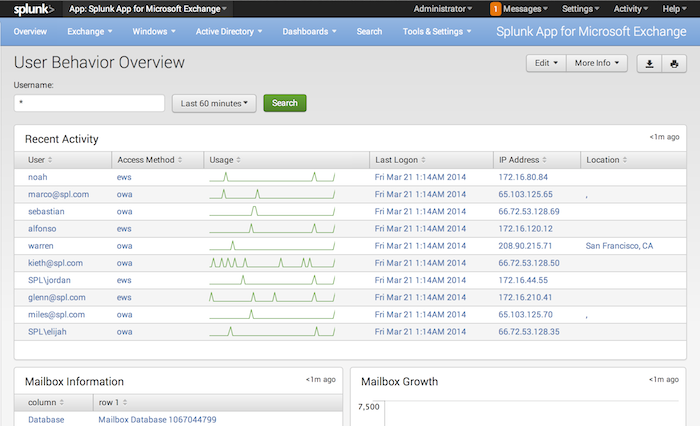This screenshot has height=426, width=700.
Task: Click the Splunk logo
Action: [x=34, y=9]
